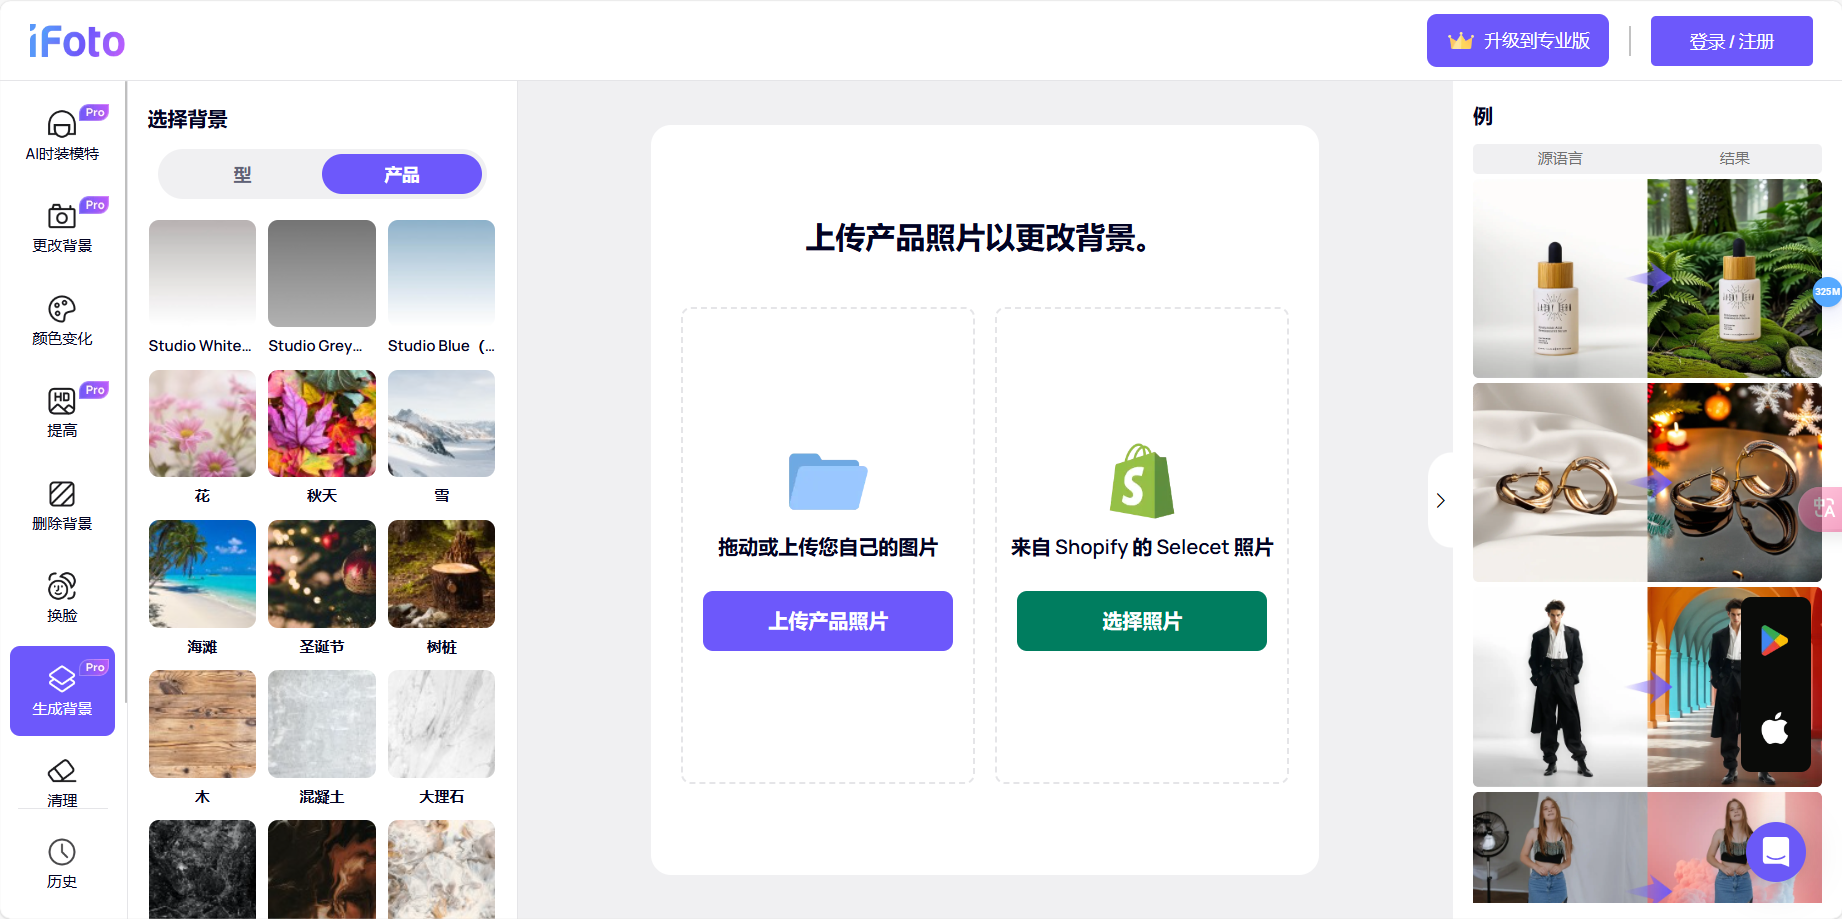Click the iFoto logo
The image size is (1842, 919).
coord(77,42)
